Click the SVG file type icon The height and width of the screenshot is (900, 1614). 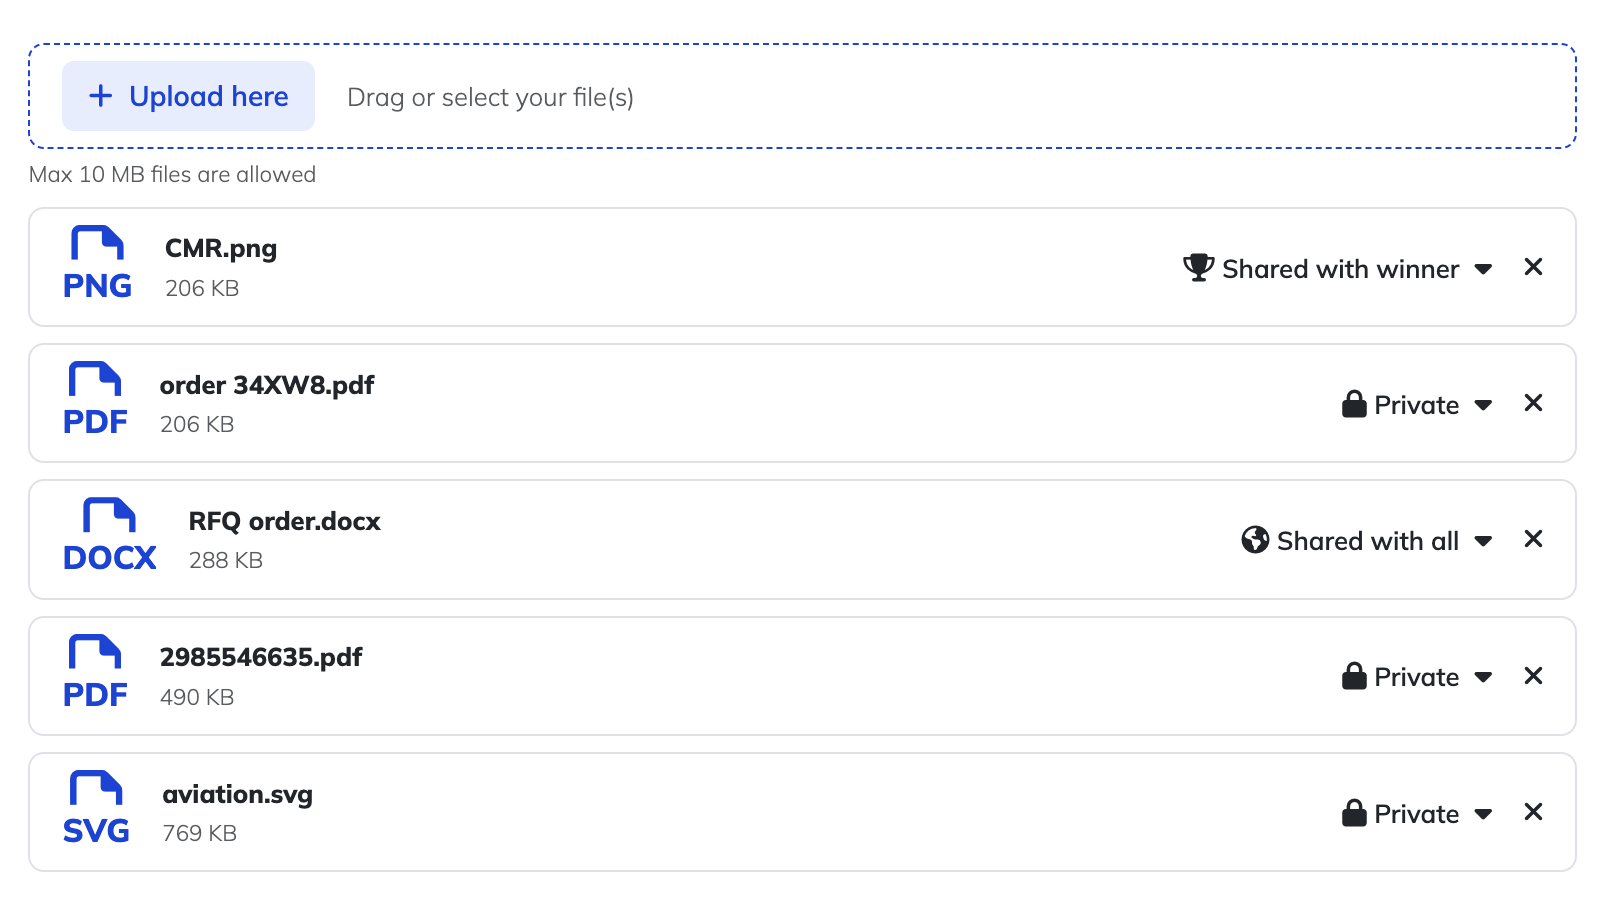pos(96,810)
